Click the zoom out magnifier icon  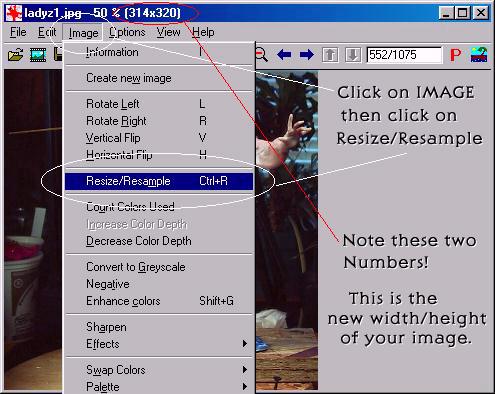[x=262, y=55]
